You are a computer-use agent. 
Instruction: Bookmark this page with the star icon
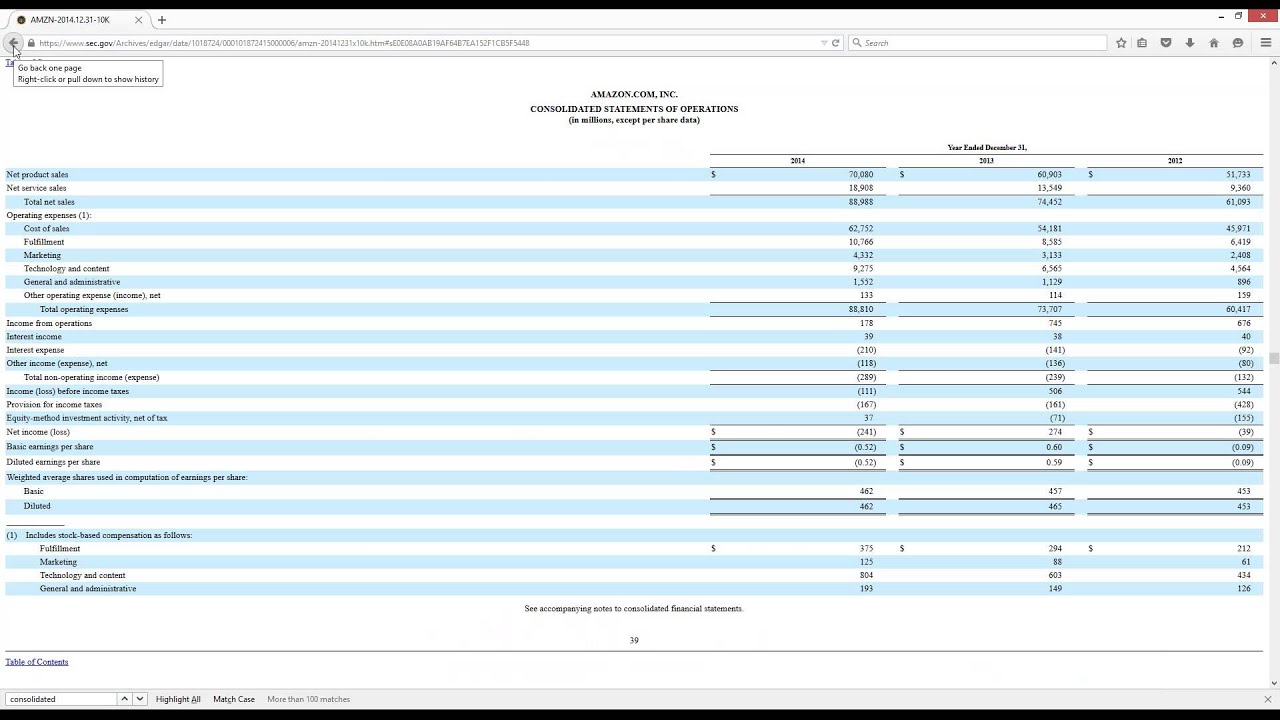click(1121, 43)
